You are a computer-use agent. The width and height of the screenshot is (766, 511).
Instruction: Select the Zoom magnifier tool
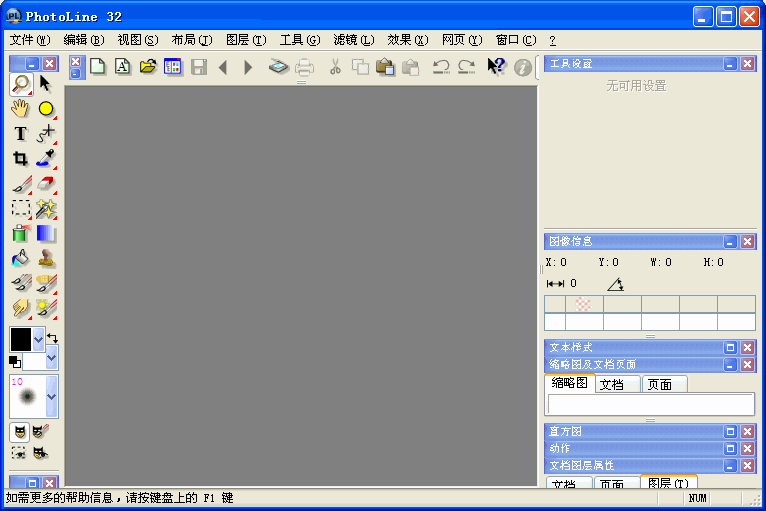tap(21, 84)
